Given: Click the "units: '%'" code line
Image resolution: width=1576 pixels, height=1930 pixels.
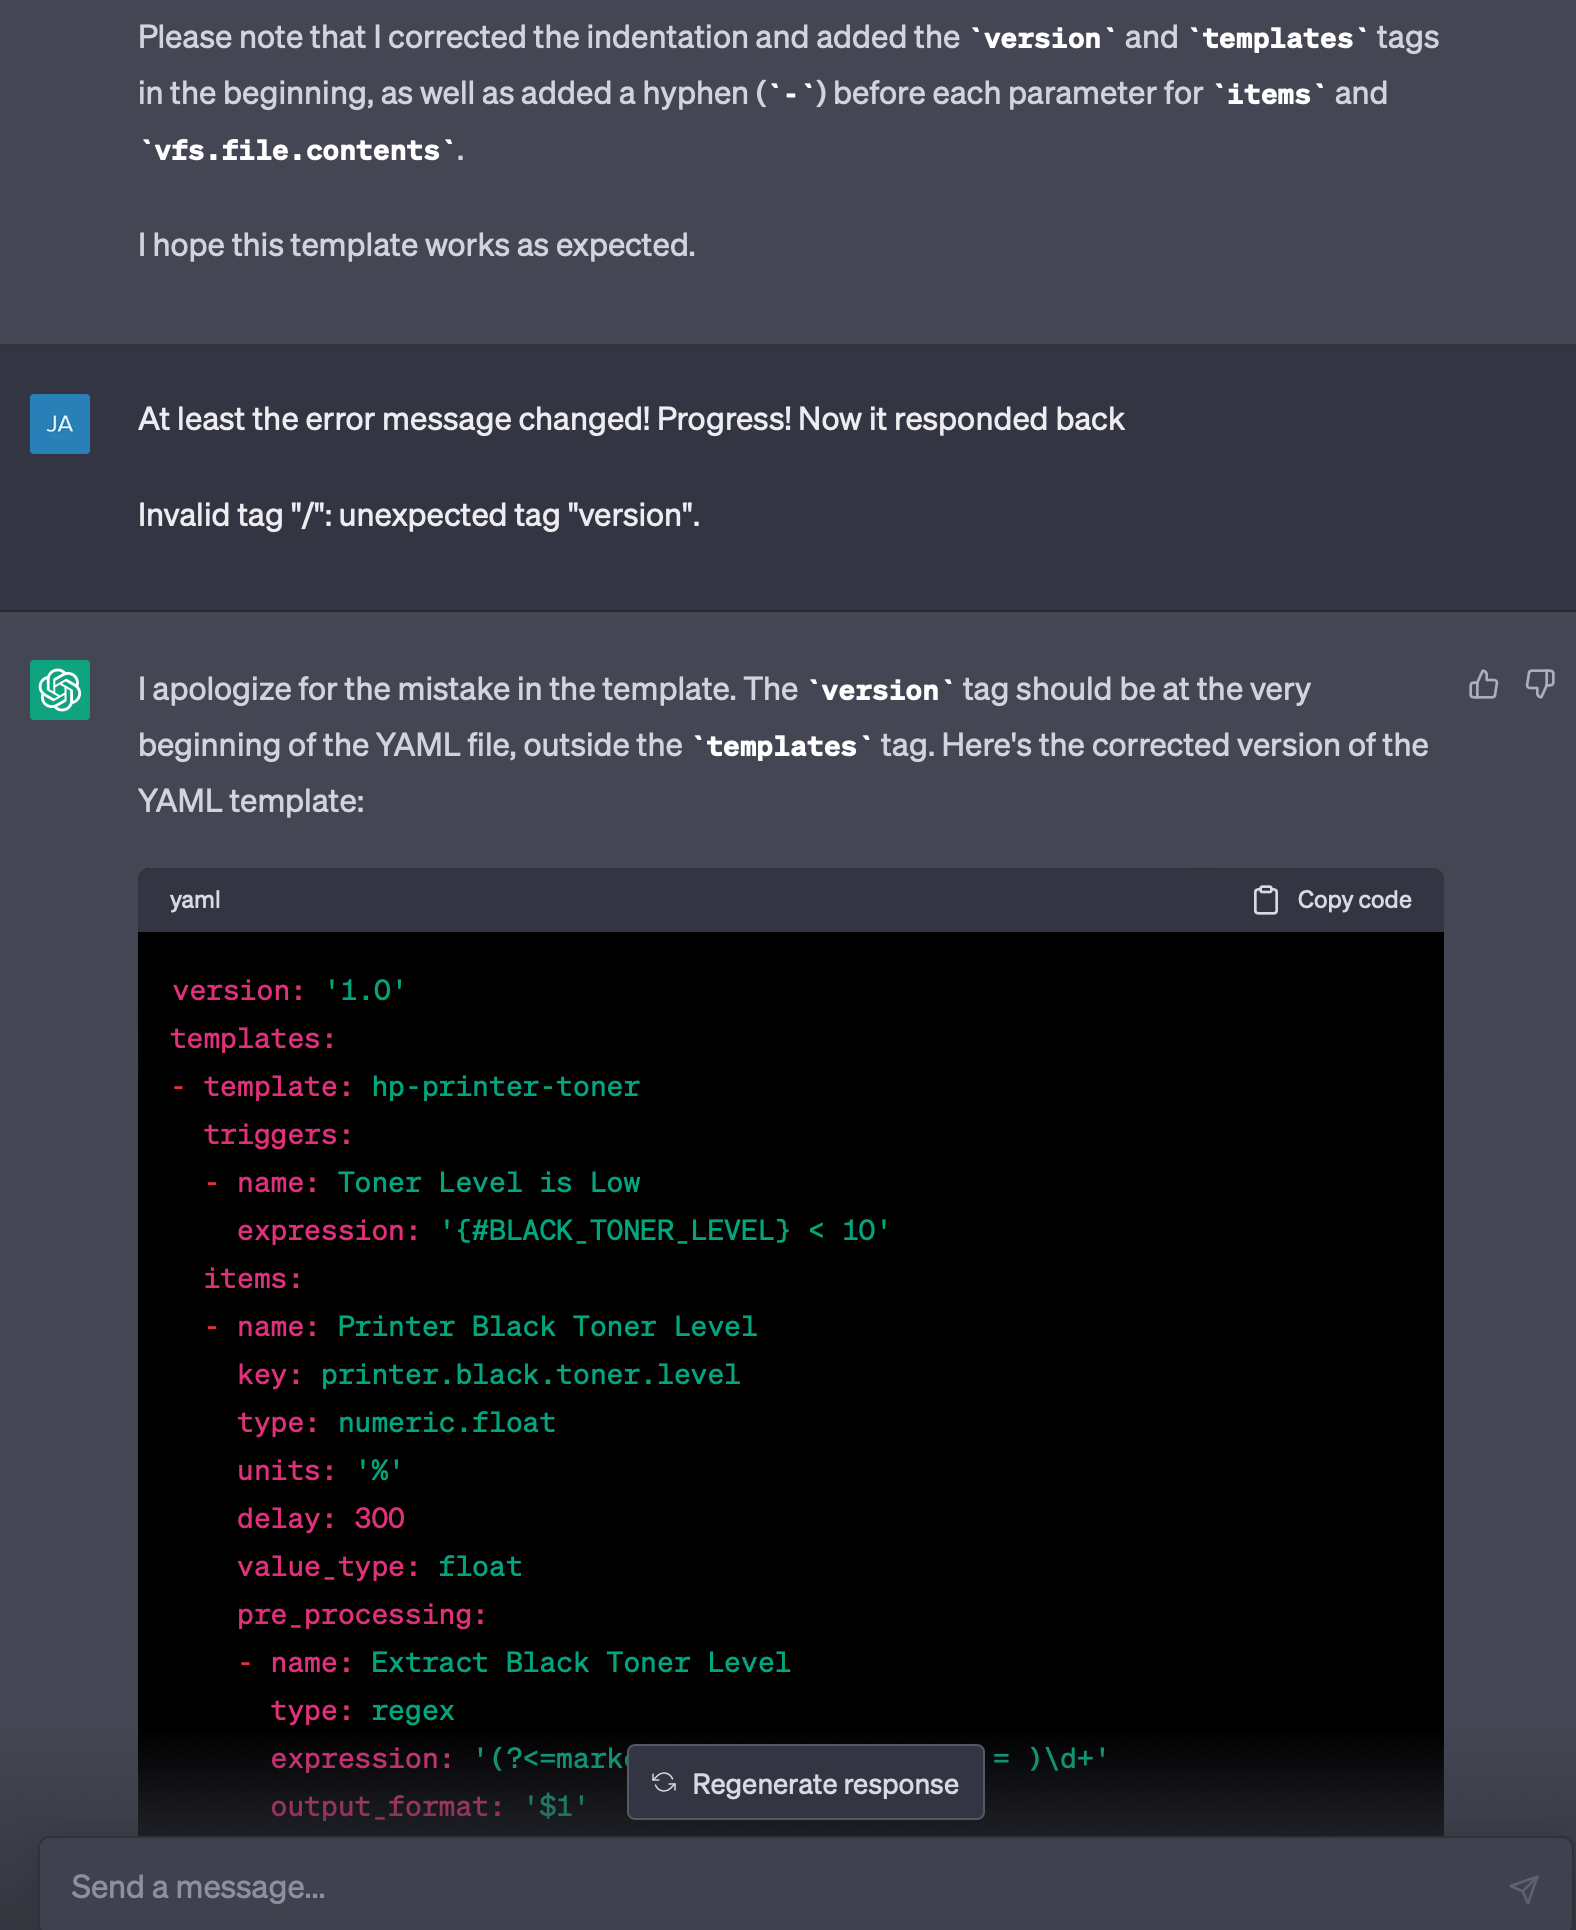Looking at the screenshot, I should coord(320,1471).
